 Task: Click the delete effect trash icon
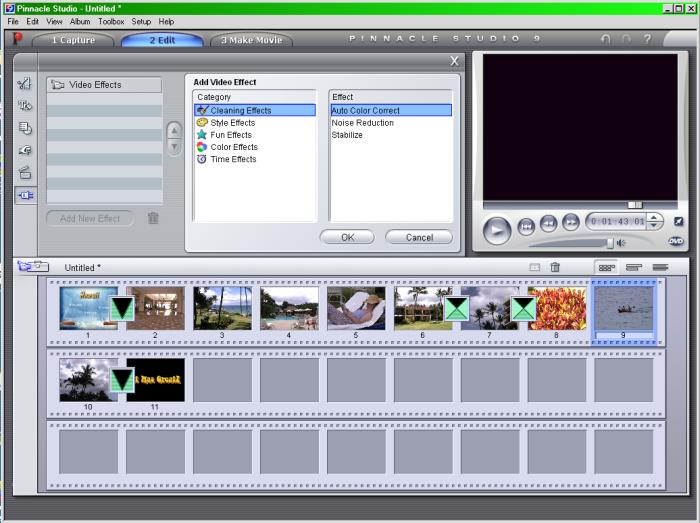153,218
